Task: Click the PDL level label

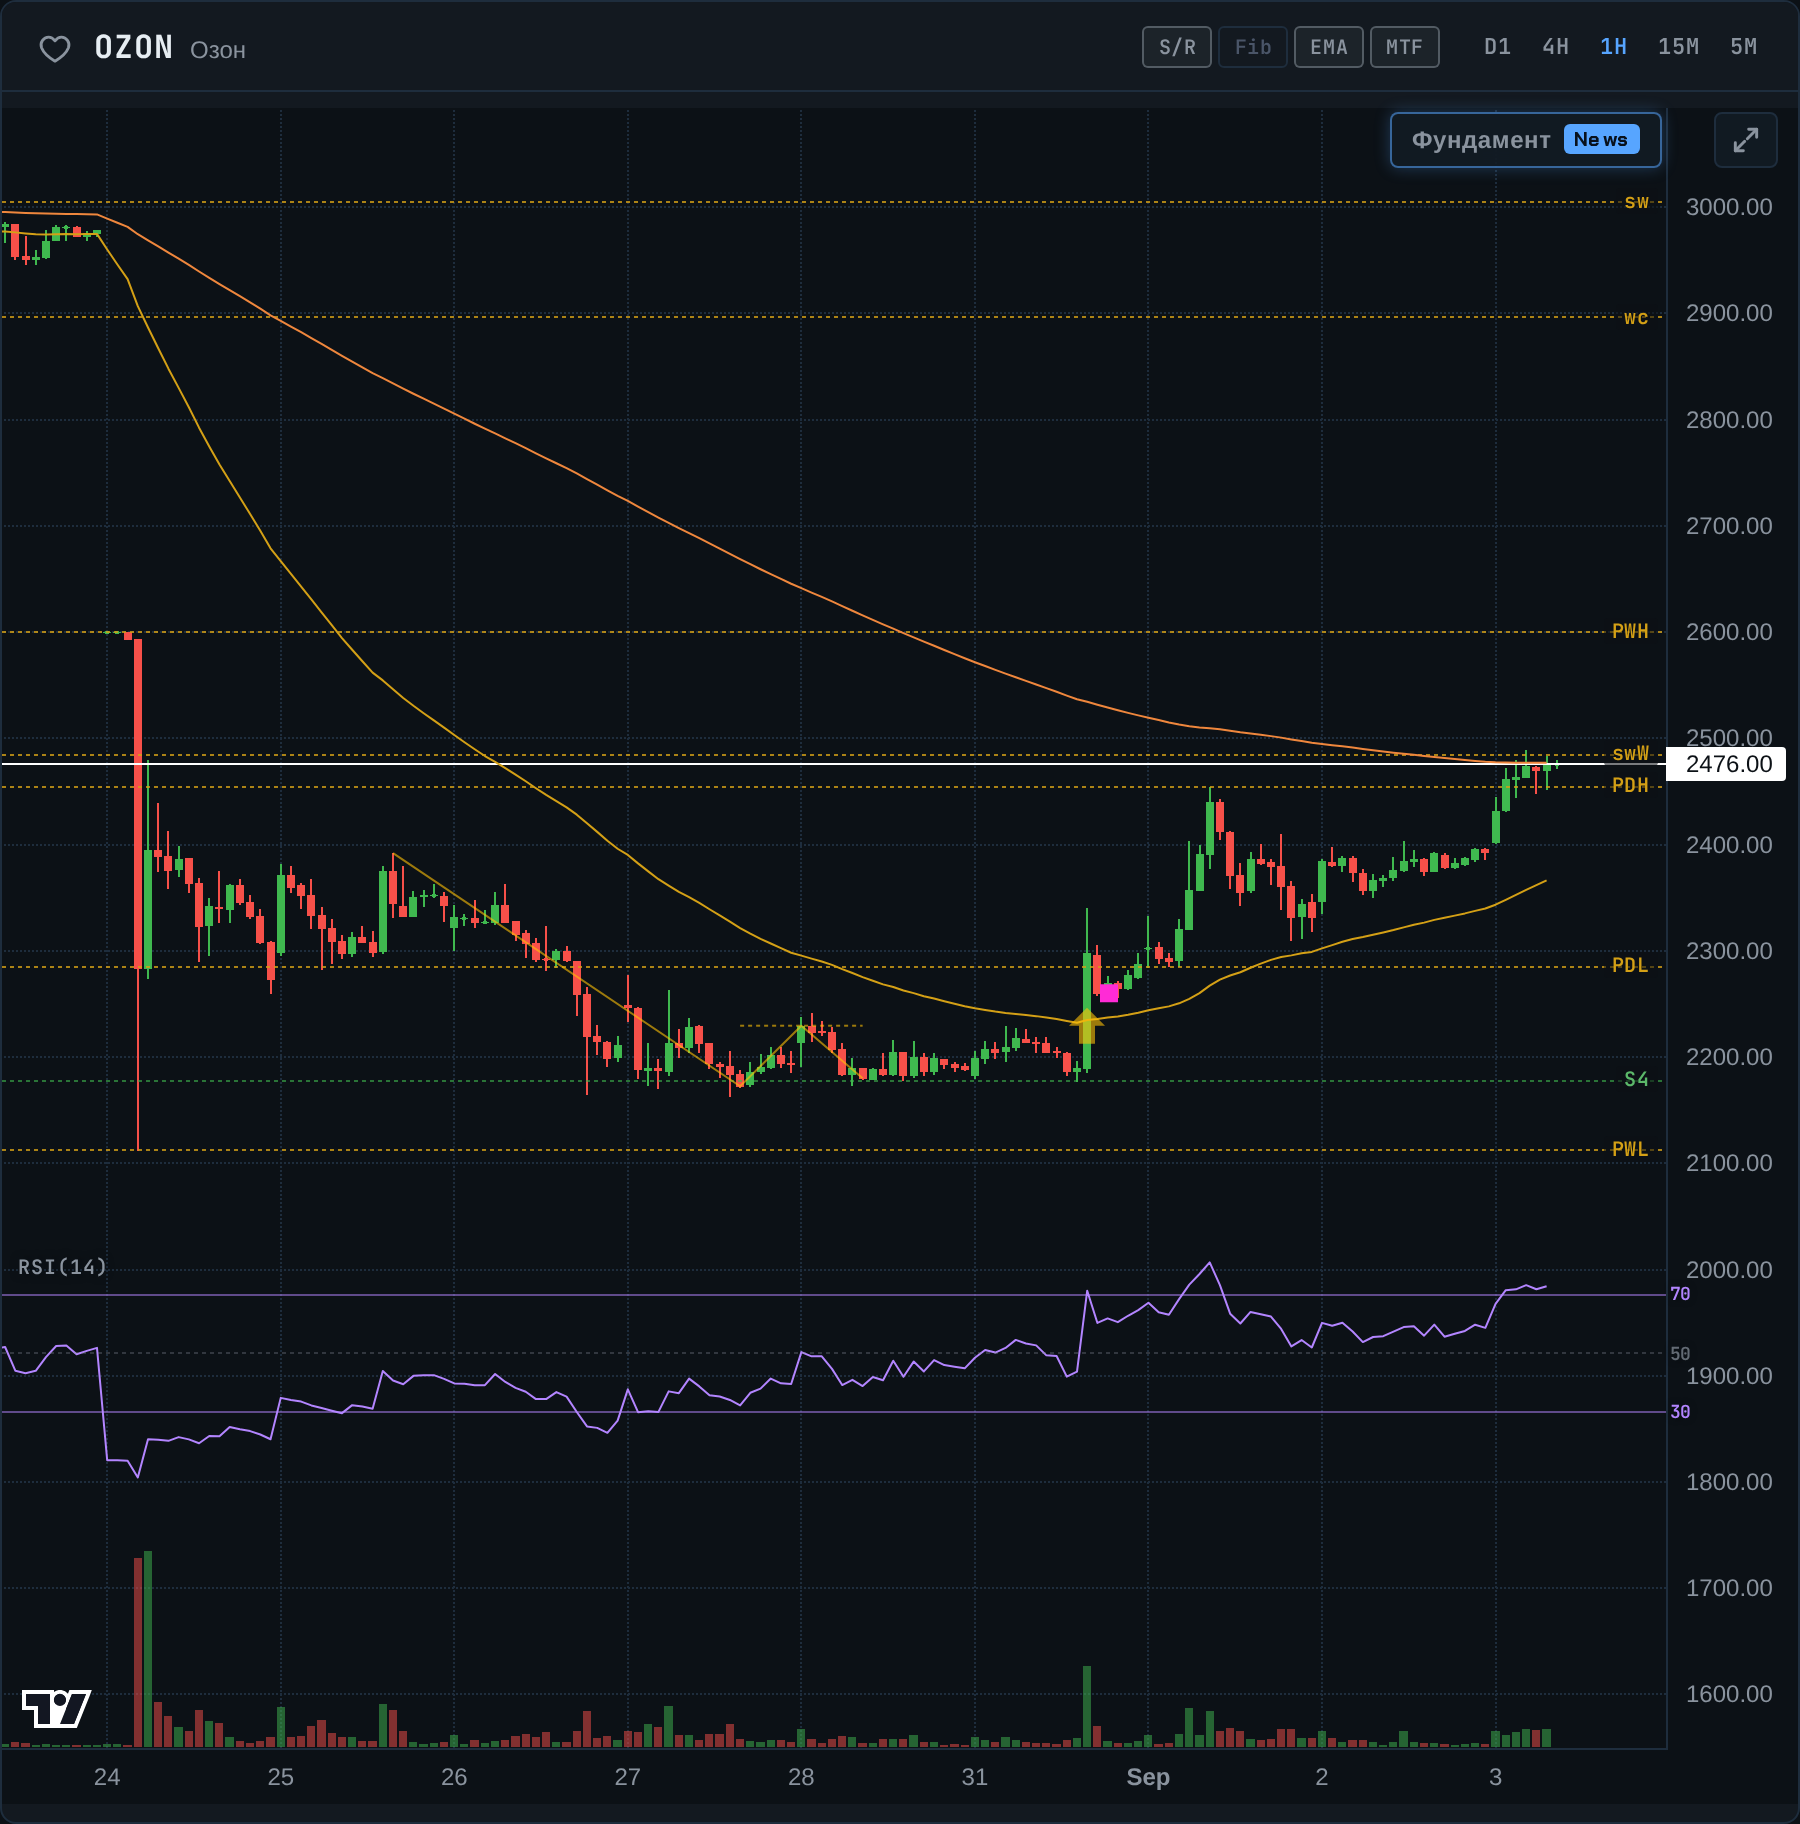Action: 1630,965
